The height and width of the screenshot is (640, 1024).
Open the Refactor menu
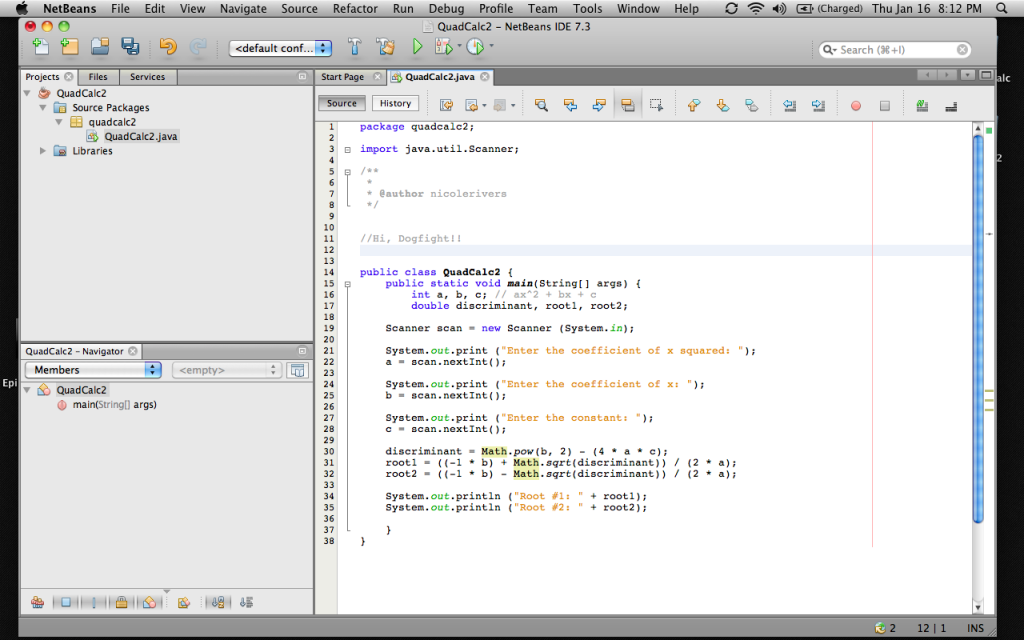[x=355, y=9]
